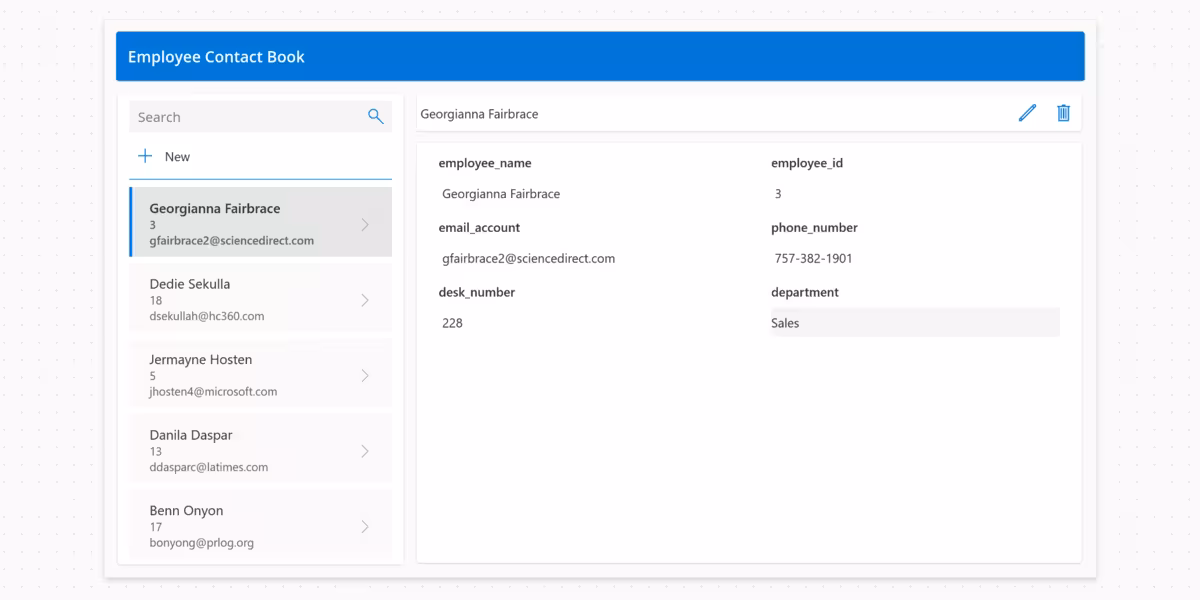Click the email gfairbrace2@sciencedirect.com

pos(528,258)
